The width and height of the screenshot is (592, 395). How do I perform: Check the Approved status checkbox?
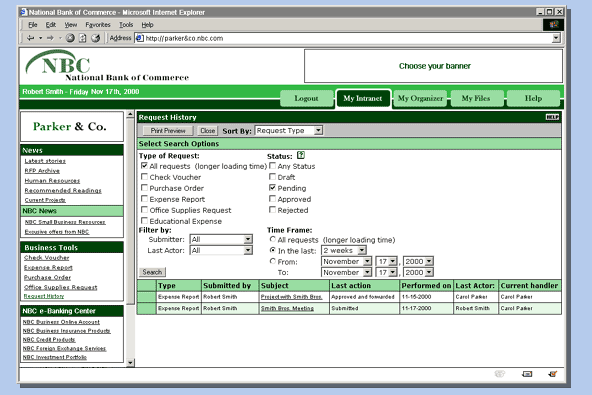(x=272, y=198)
